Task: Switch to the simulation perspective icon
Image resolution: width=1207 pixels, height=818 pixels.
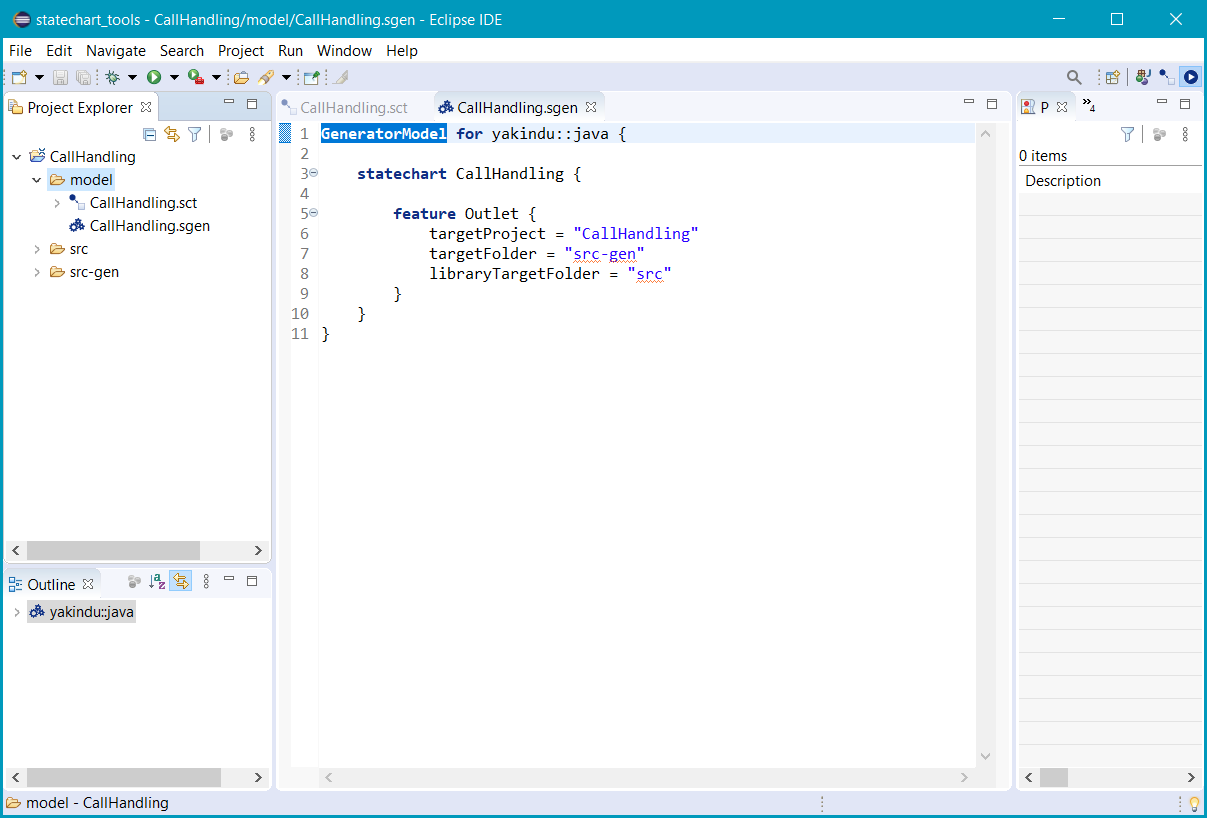Action: (1190, 77)
